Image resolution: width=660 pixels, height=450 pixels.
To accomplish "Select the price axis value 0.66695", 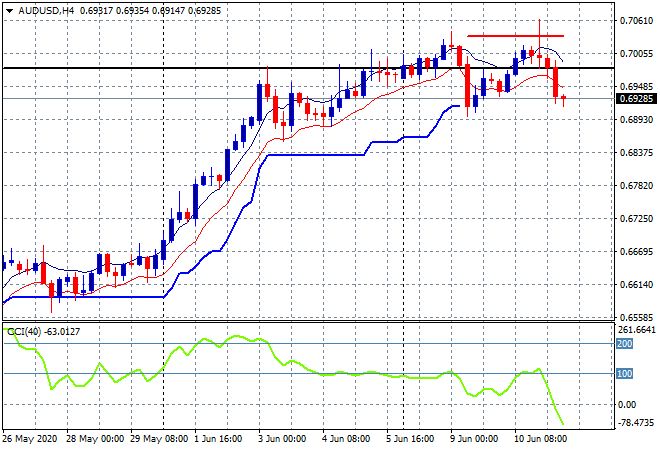I will click(x=636, y=252).
